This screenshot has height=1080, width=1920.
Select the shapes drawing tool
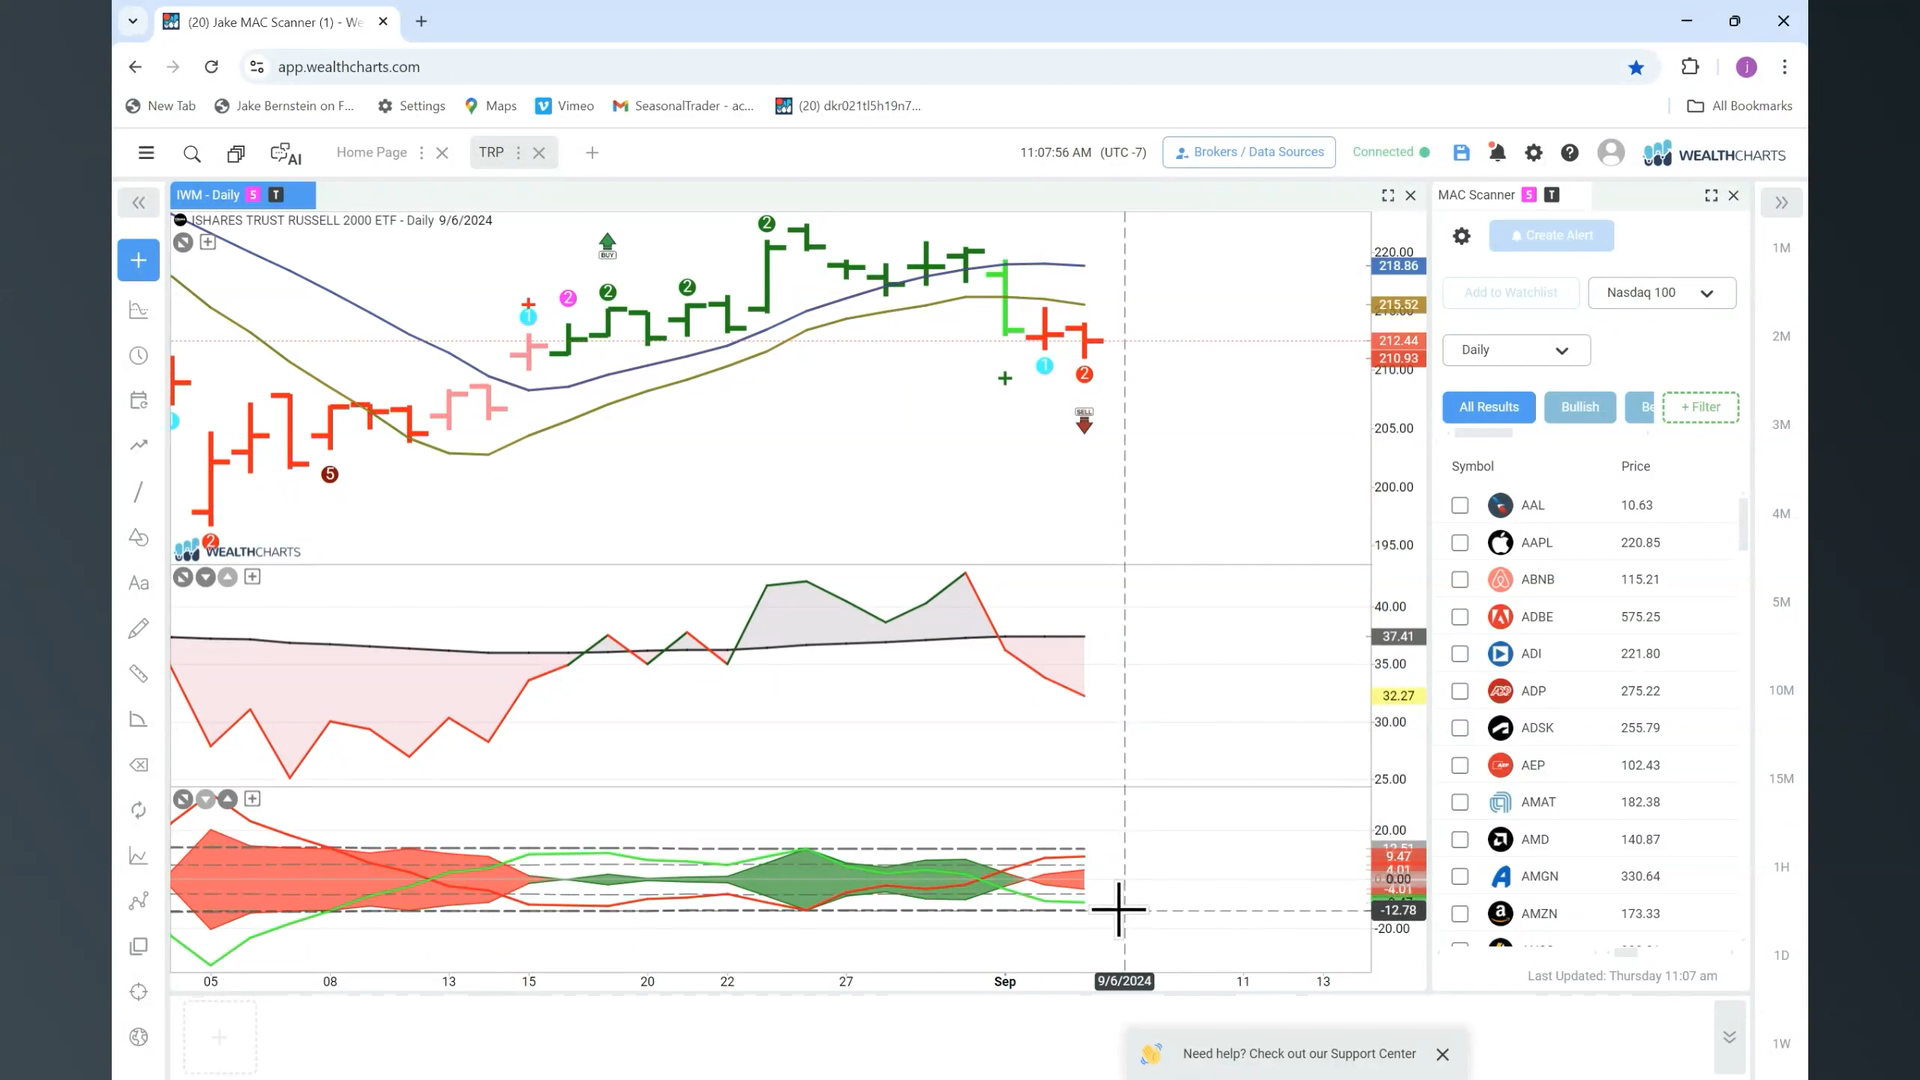tap(139, 537)
